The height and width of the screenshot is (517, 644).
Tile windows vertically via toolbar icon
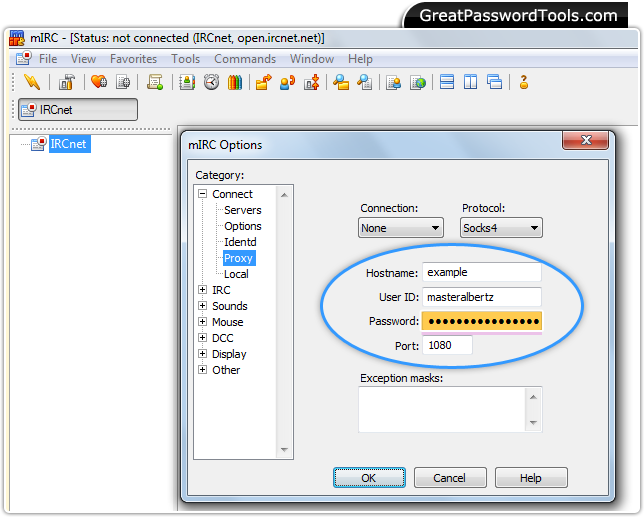[470, 82]
